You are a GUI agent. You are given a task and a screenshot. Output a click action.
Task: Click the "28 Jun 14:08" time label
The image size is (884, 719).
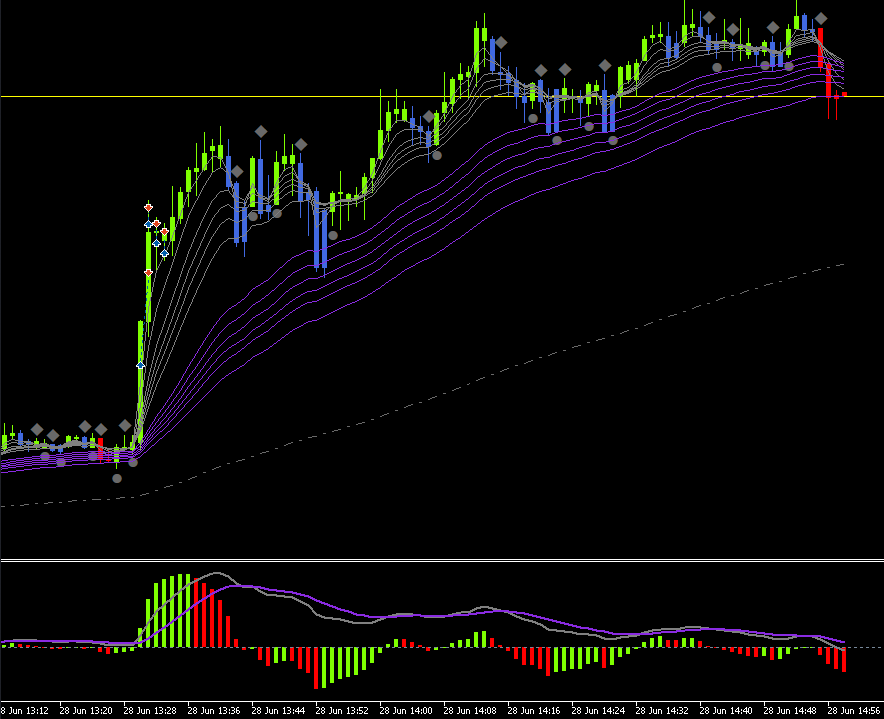tap(470, 711)
